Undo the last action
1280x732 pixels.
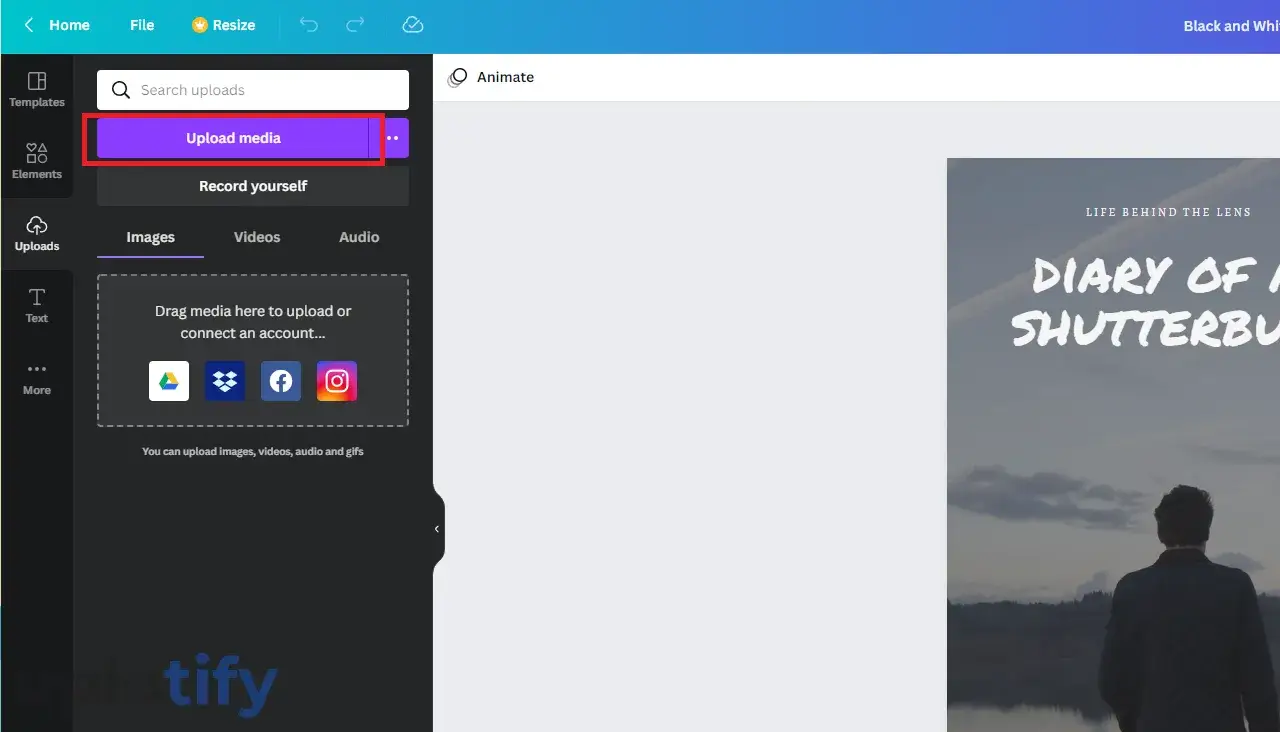tap(309, 25)
